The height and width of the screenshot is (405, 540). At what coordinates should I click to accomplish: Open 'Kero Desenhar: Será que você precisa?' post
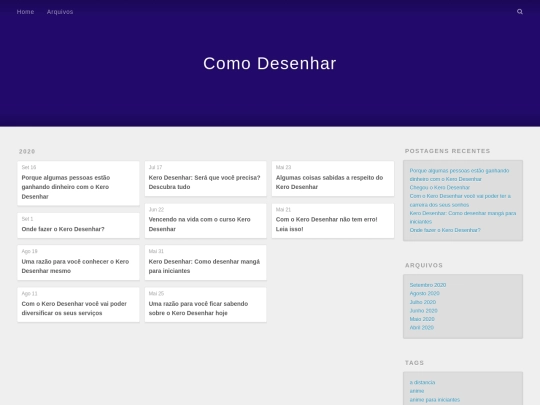[206, 179]
